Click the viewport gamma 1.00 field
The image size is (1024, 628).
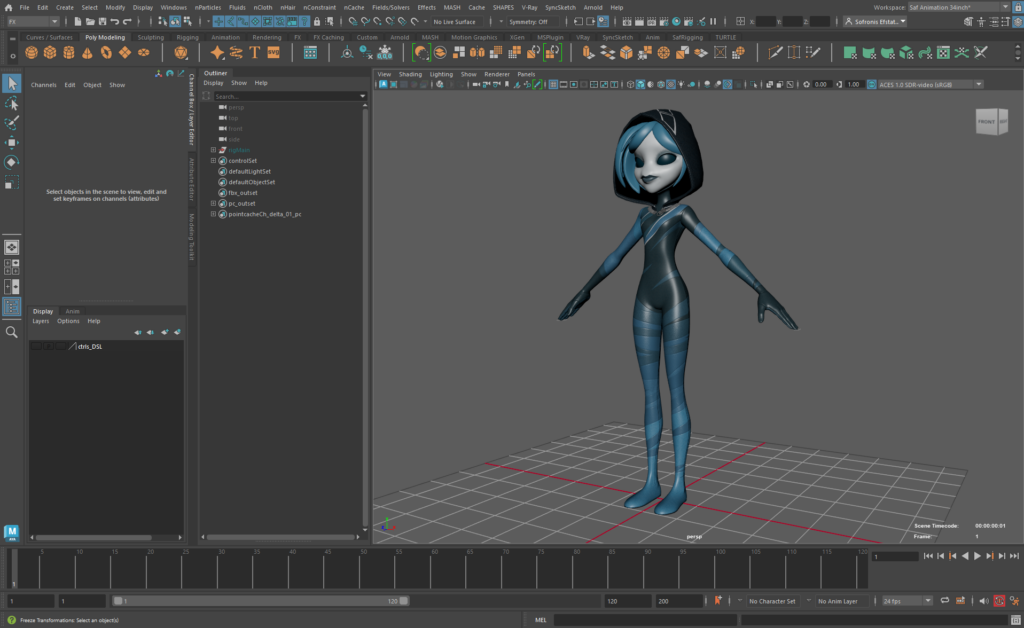pos(853,84)
